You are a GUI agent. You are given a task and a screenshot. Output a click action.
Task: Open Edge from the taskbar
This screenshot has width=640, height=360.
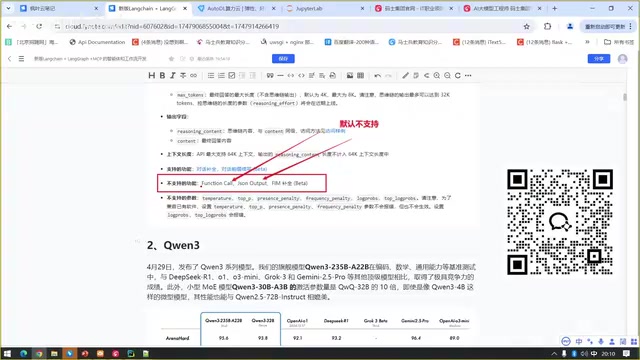[x=23, y=353]
